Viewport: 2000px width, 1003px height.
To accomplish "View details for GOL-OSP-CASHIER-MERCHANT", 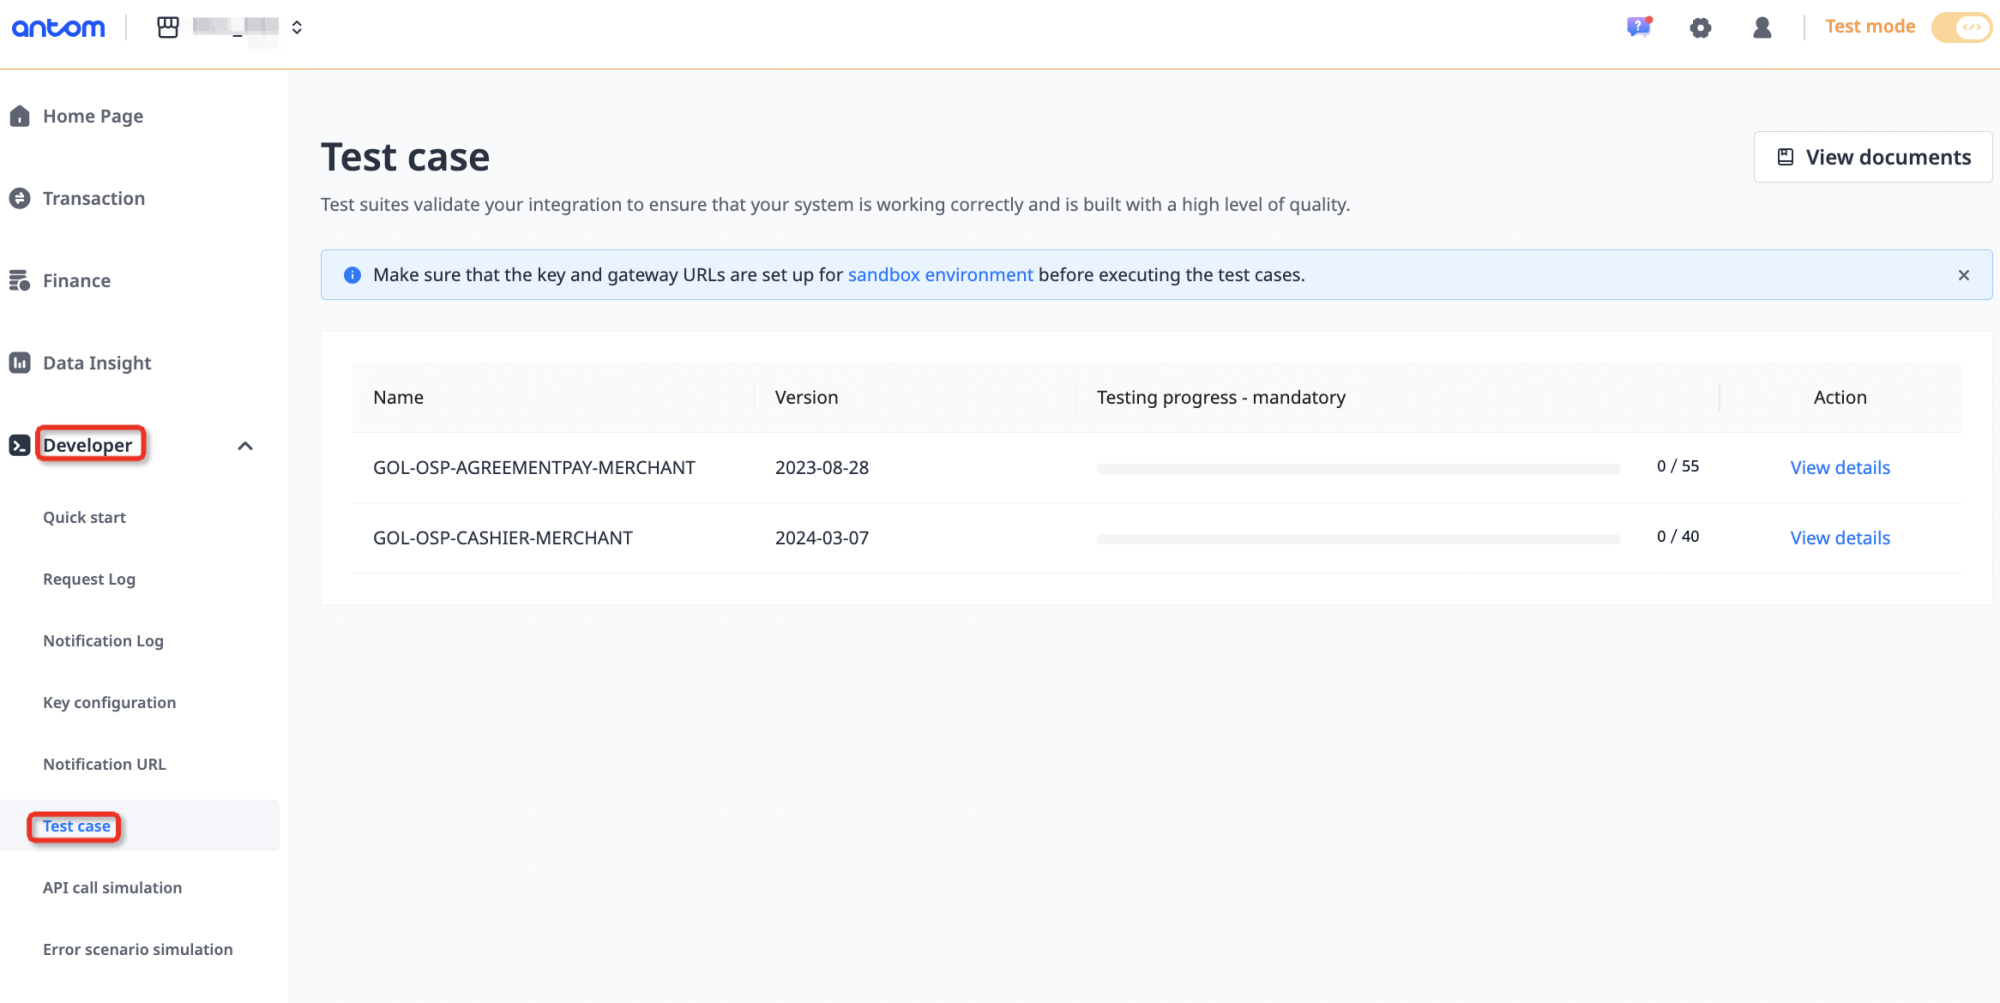I will coord(1840,538).
